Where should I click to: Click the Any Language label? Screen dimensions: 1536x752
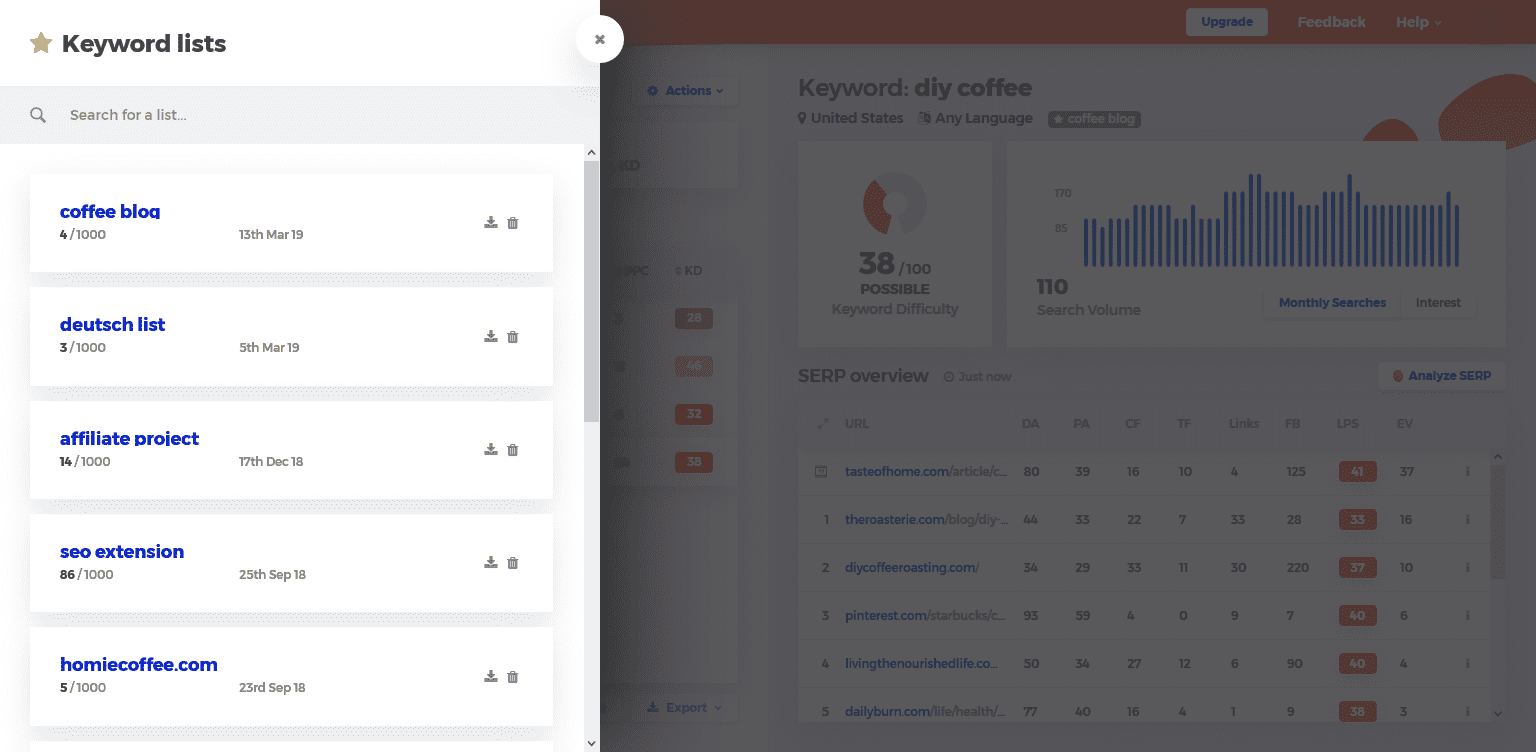[x=975, y=118]
